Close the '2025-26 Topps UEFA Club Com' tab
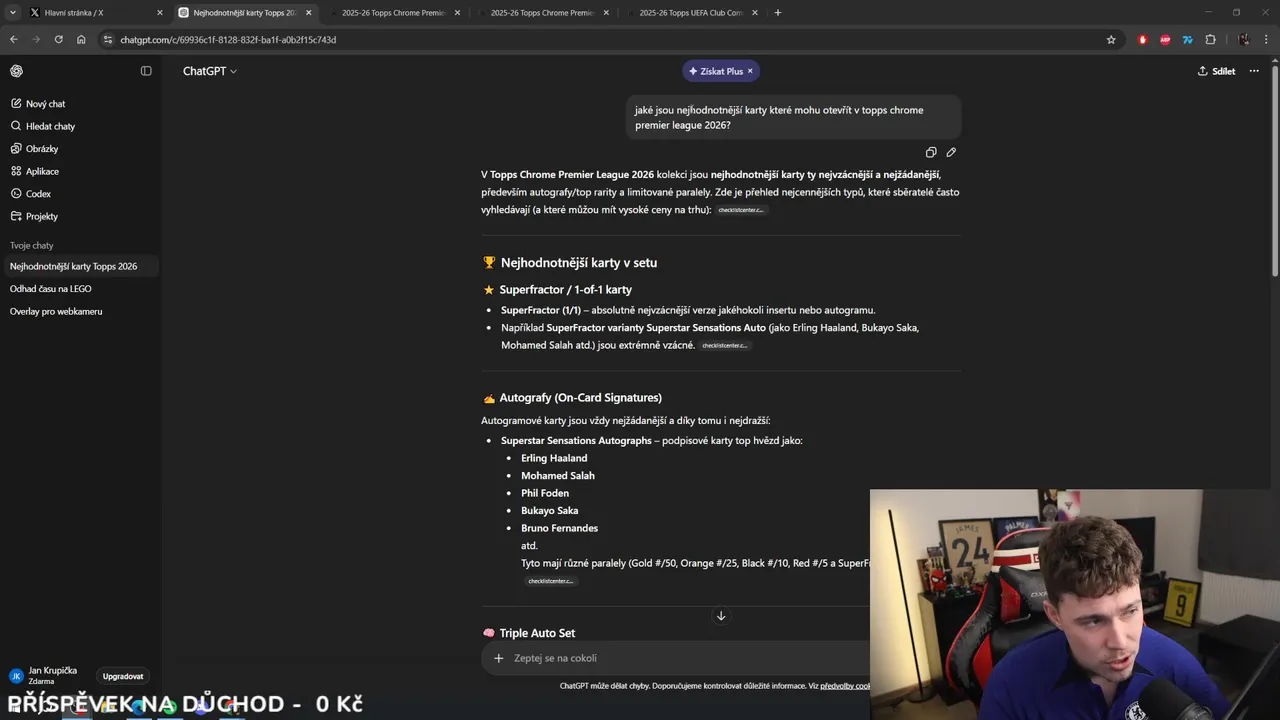Screen dimensions: 1280x720 coord(755,13)
